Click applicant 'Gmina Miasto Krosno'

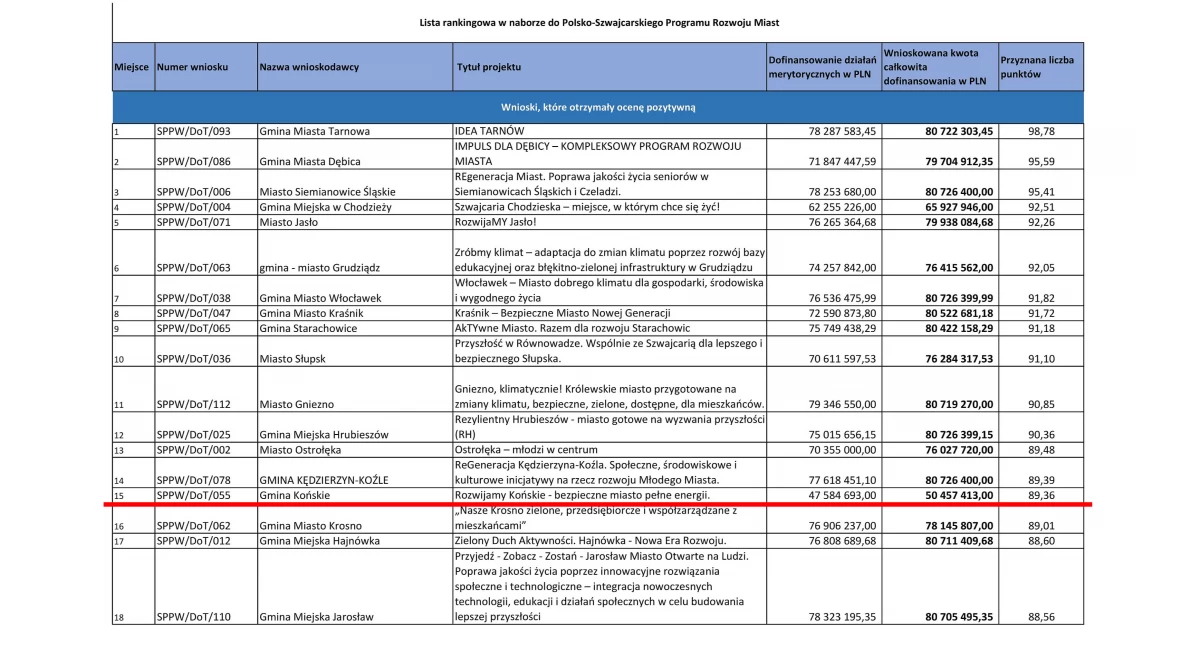311,526
